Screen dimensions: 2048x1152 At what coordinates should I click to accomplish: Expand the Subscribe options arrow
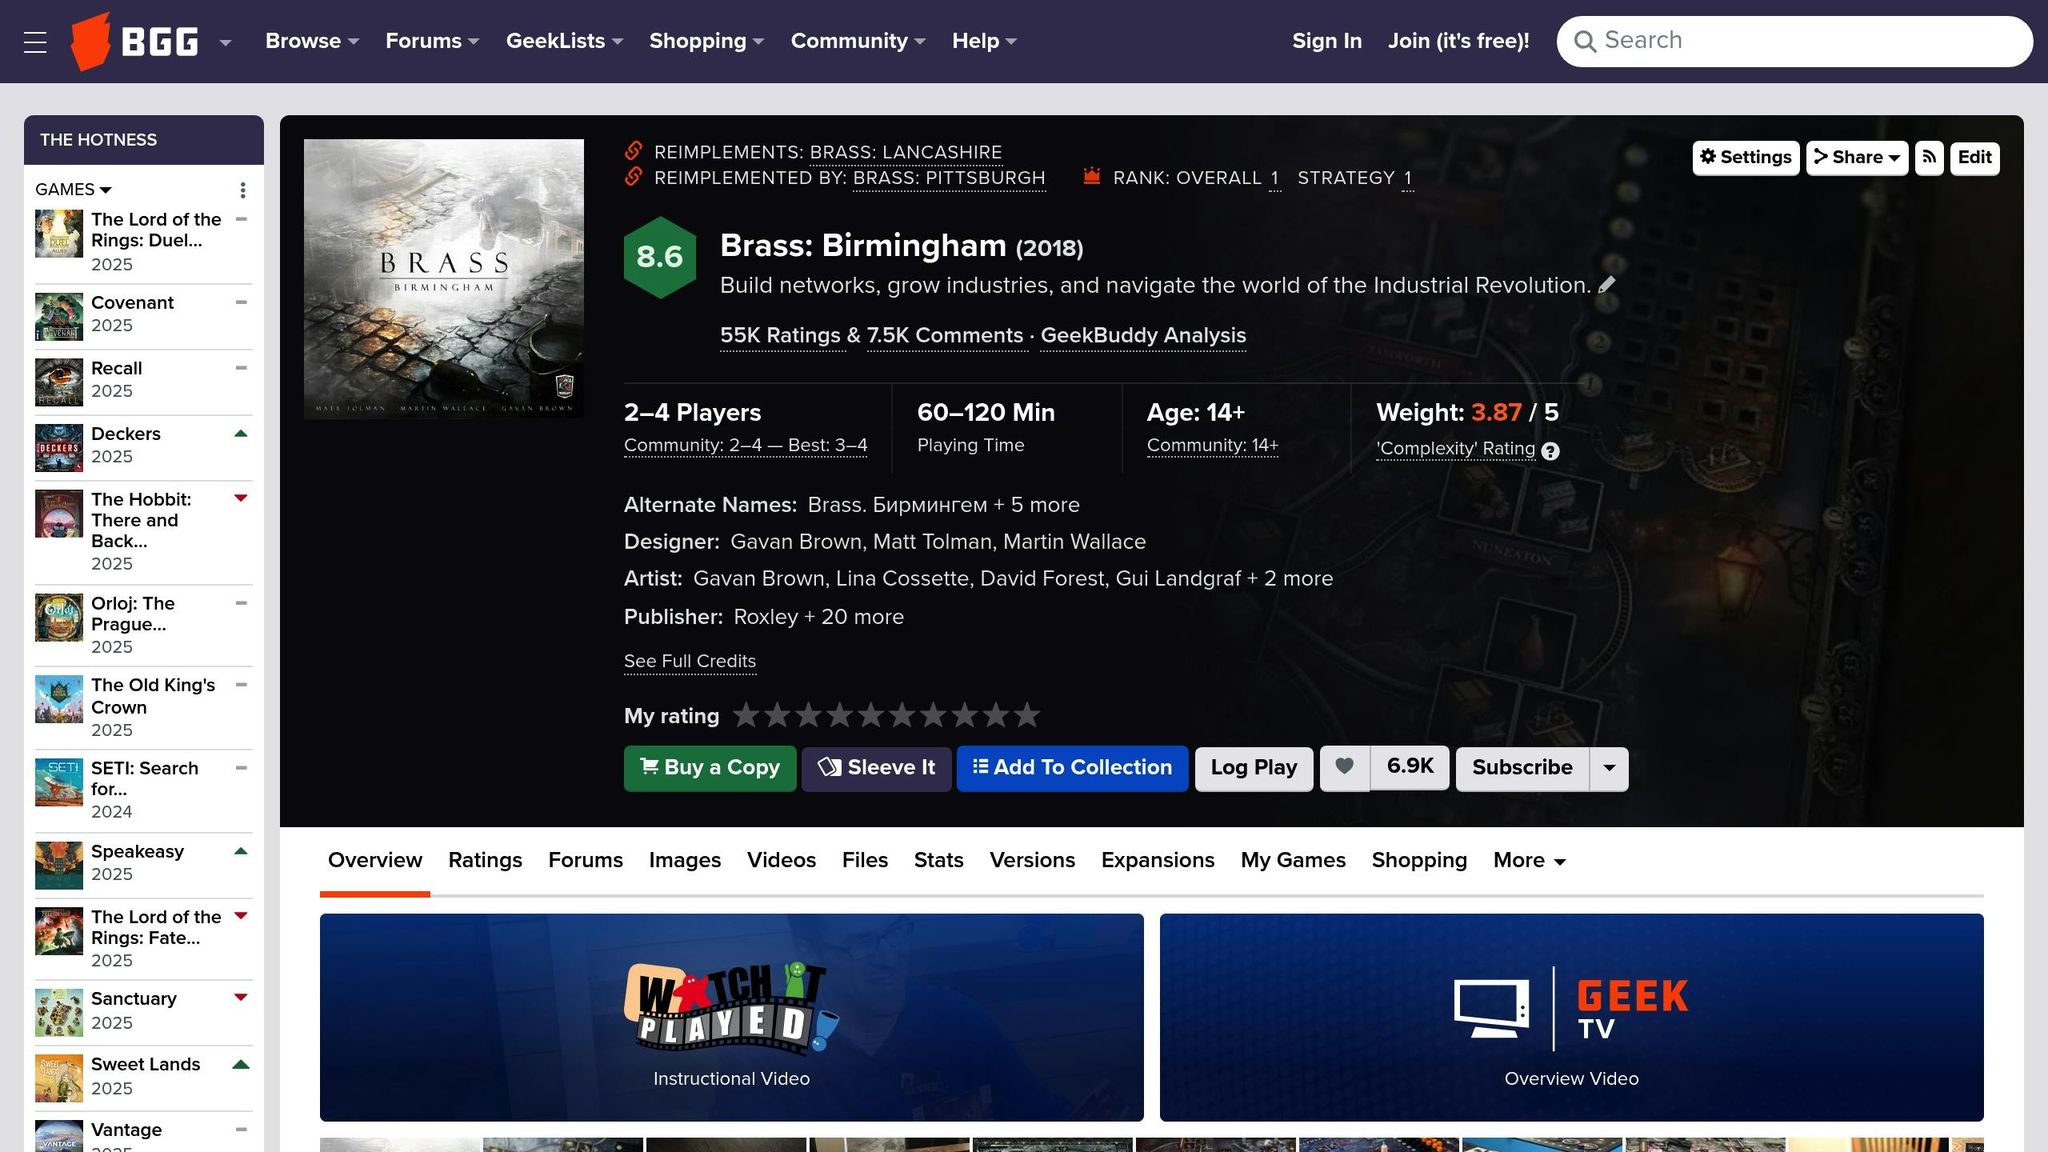pos(1609,768)
